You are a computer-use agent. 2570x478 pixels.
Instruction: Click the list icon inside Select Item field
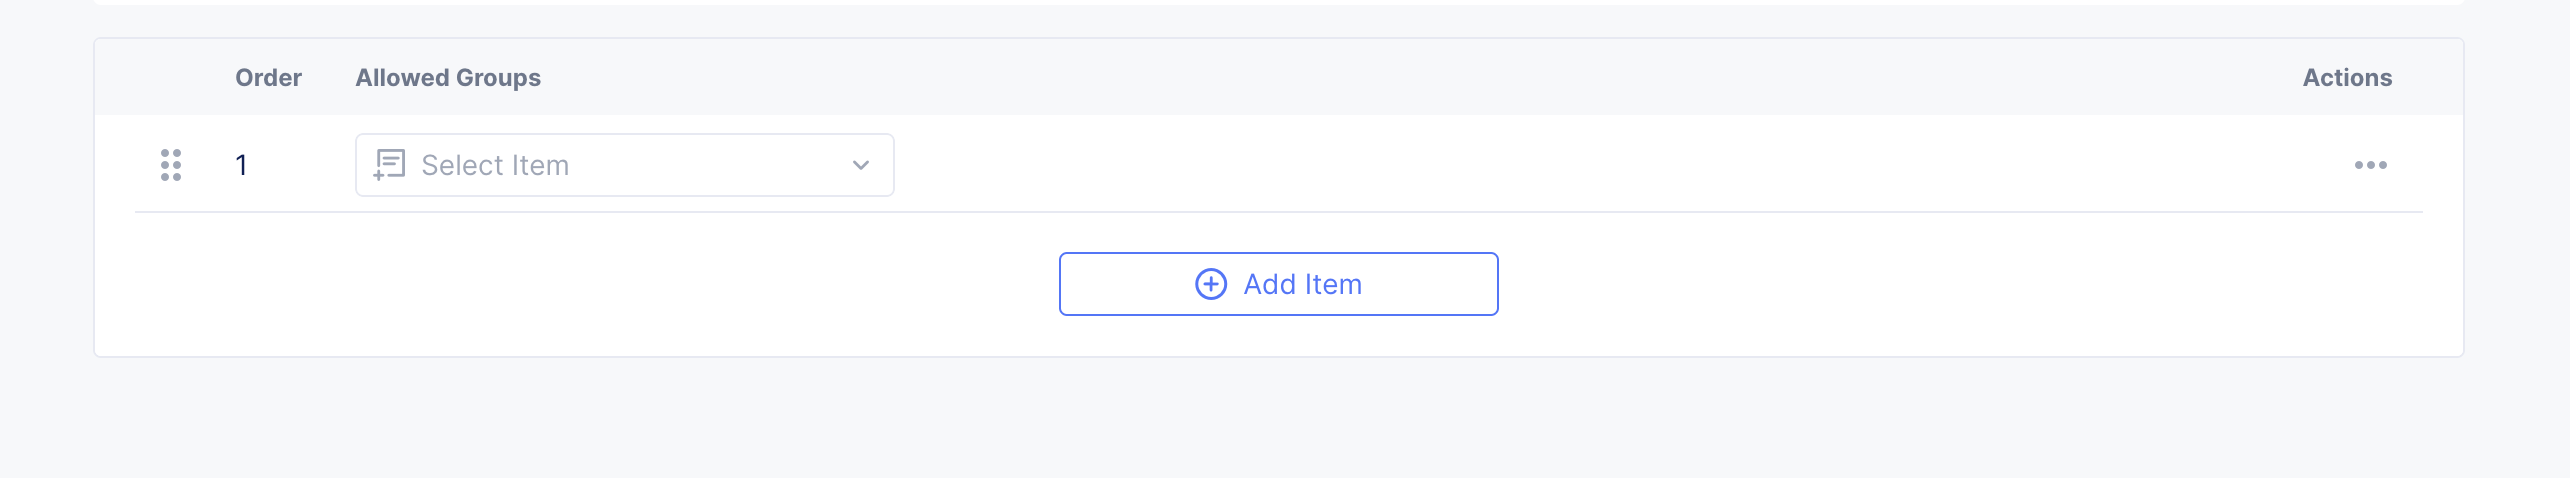pyautogui.click(x=389, y=164)
